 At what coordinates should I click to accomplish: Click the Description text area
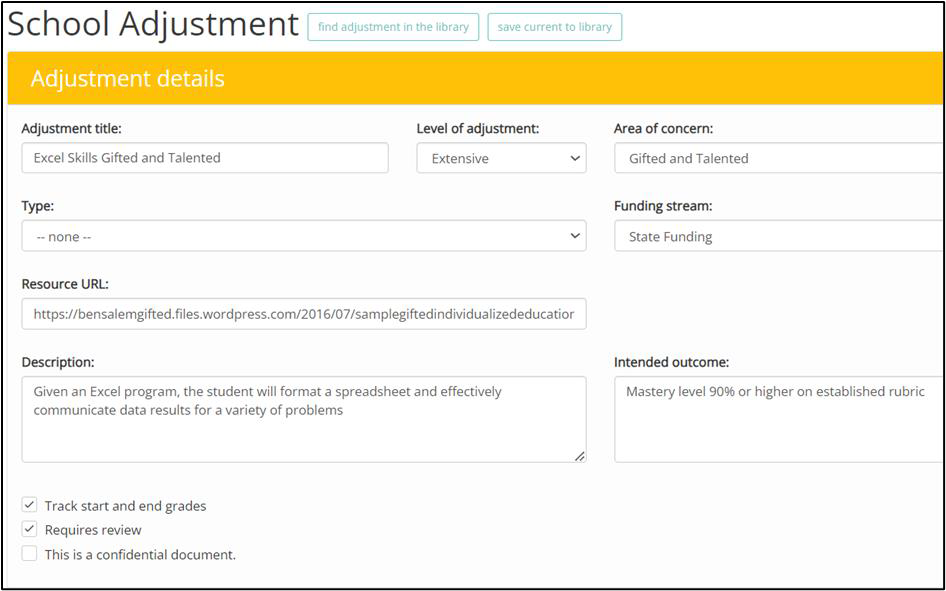[x=304, y=420]
